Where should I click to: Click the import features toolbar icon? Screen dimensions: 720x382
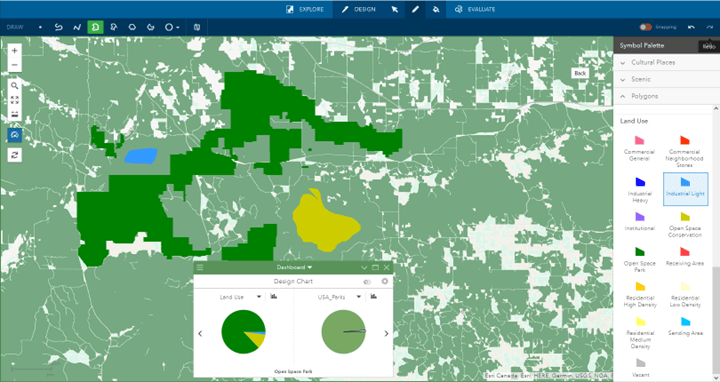point(197,27)
